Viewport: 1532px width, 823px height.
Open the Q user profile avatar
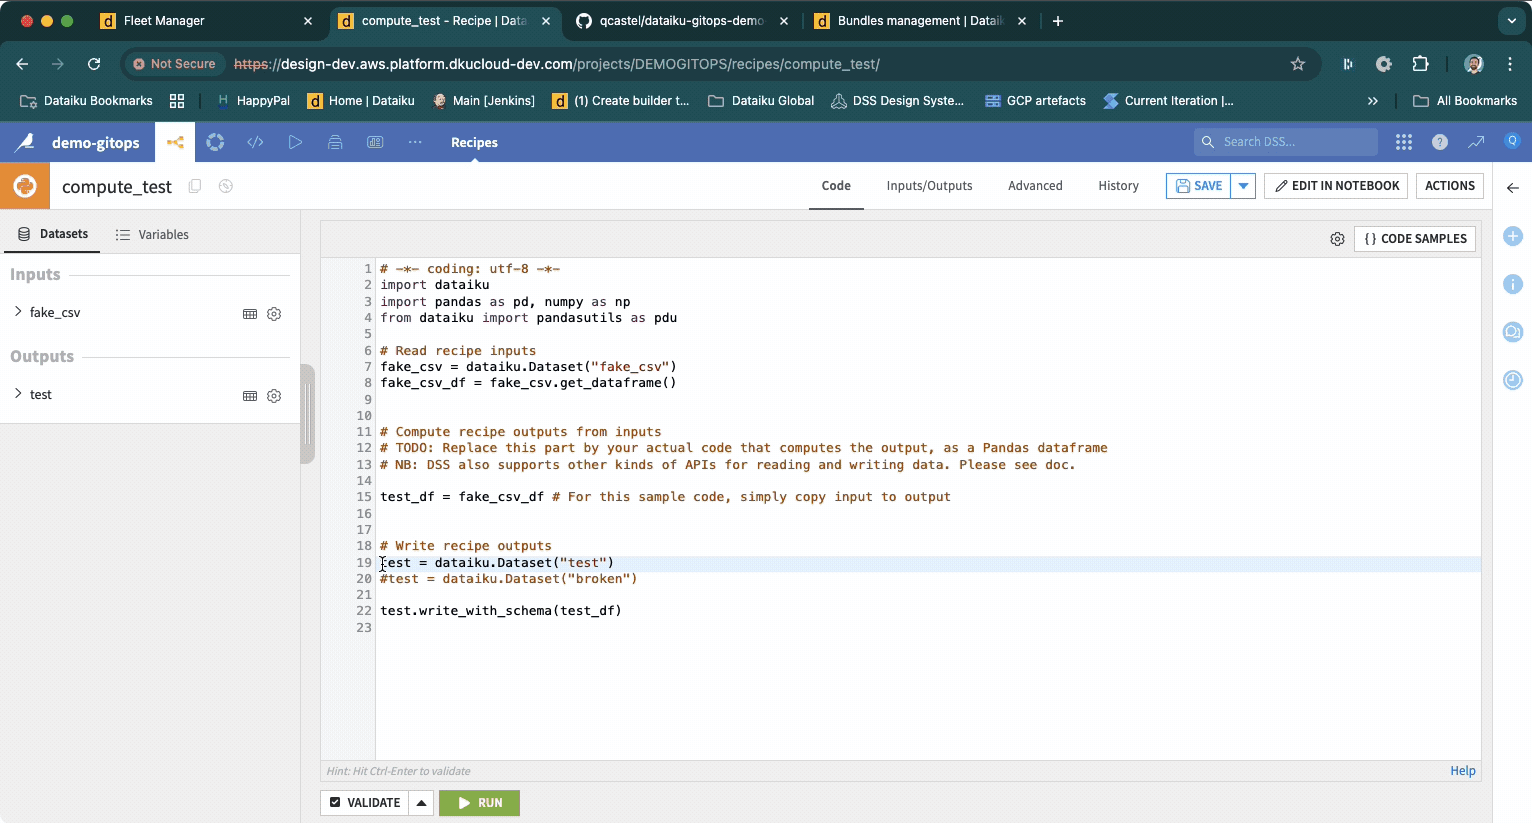point(1512,141)
